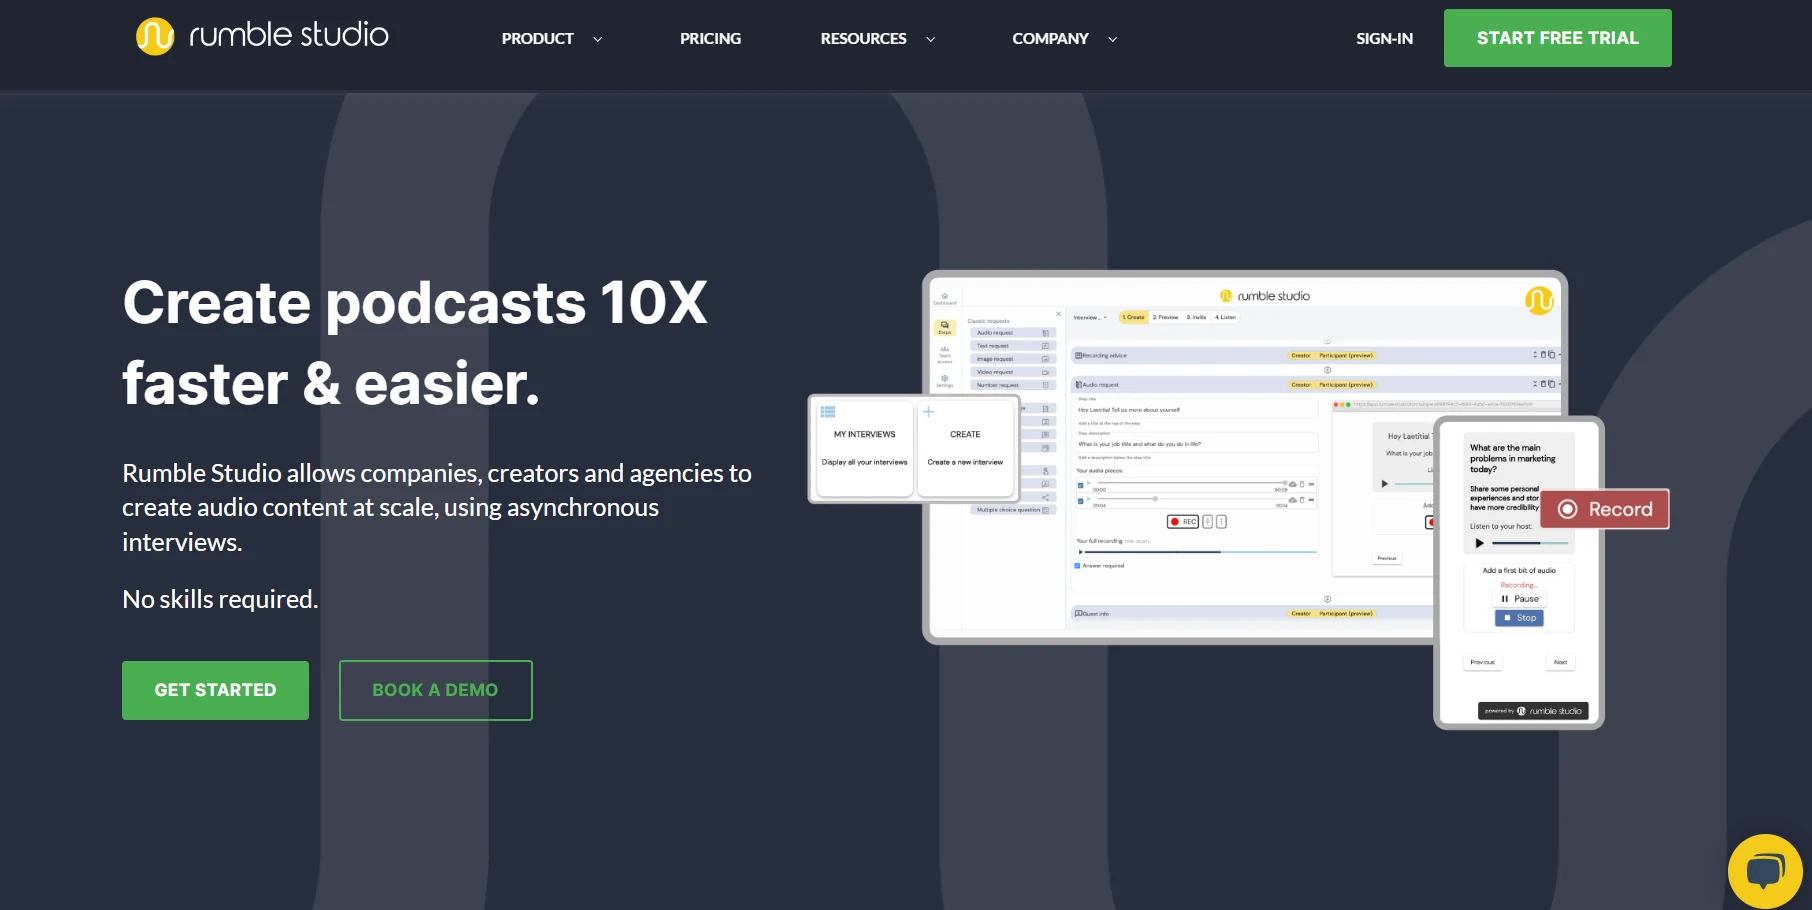This screenshot has height=910, width=1812.
Task: Go to Sign-In
Action: click(1384, 38)
